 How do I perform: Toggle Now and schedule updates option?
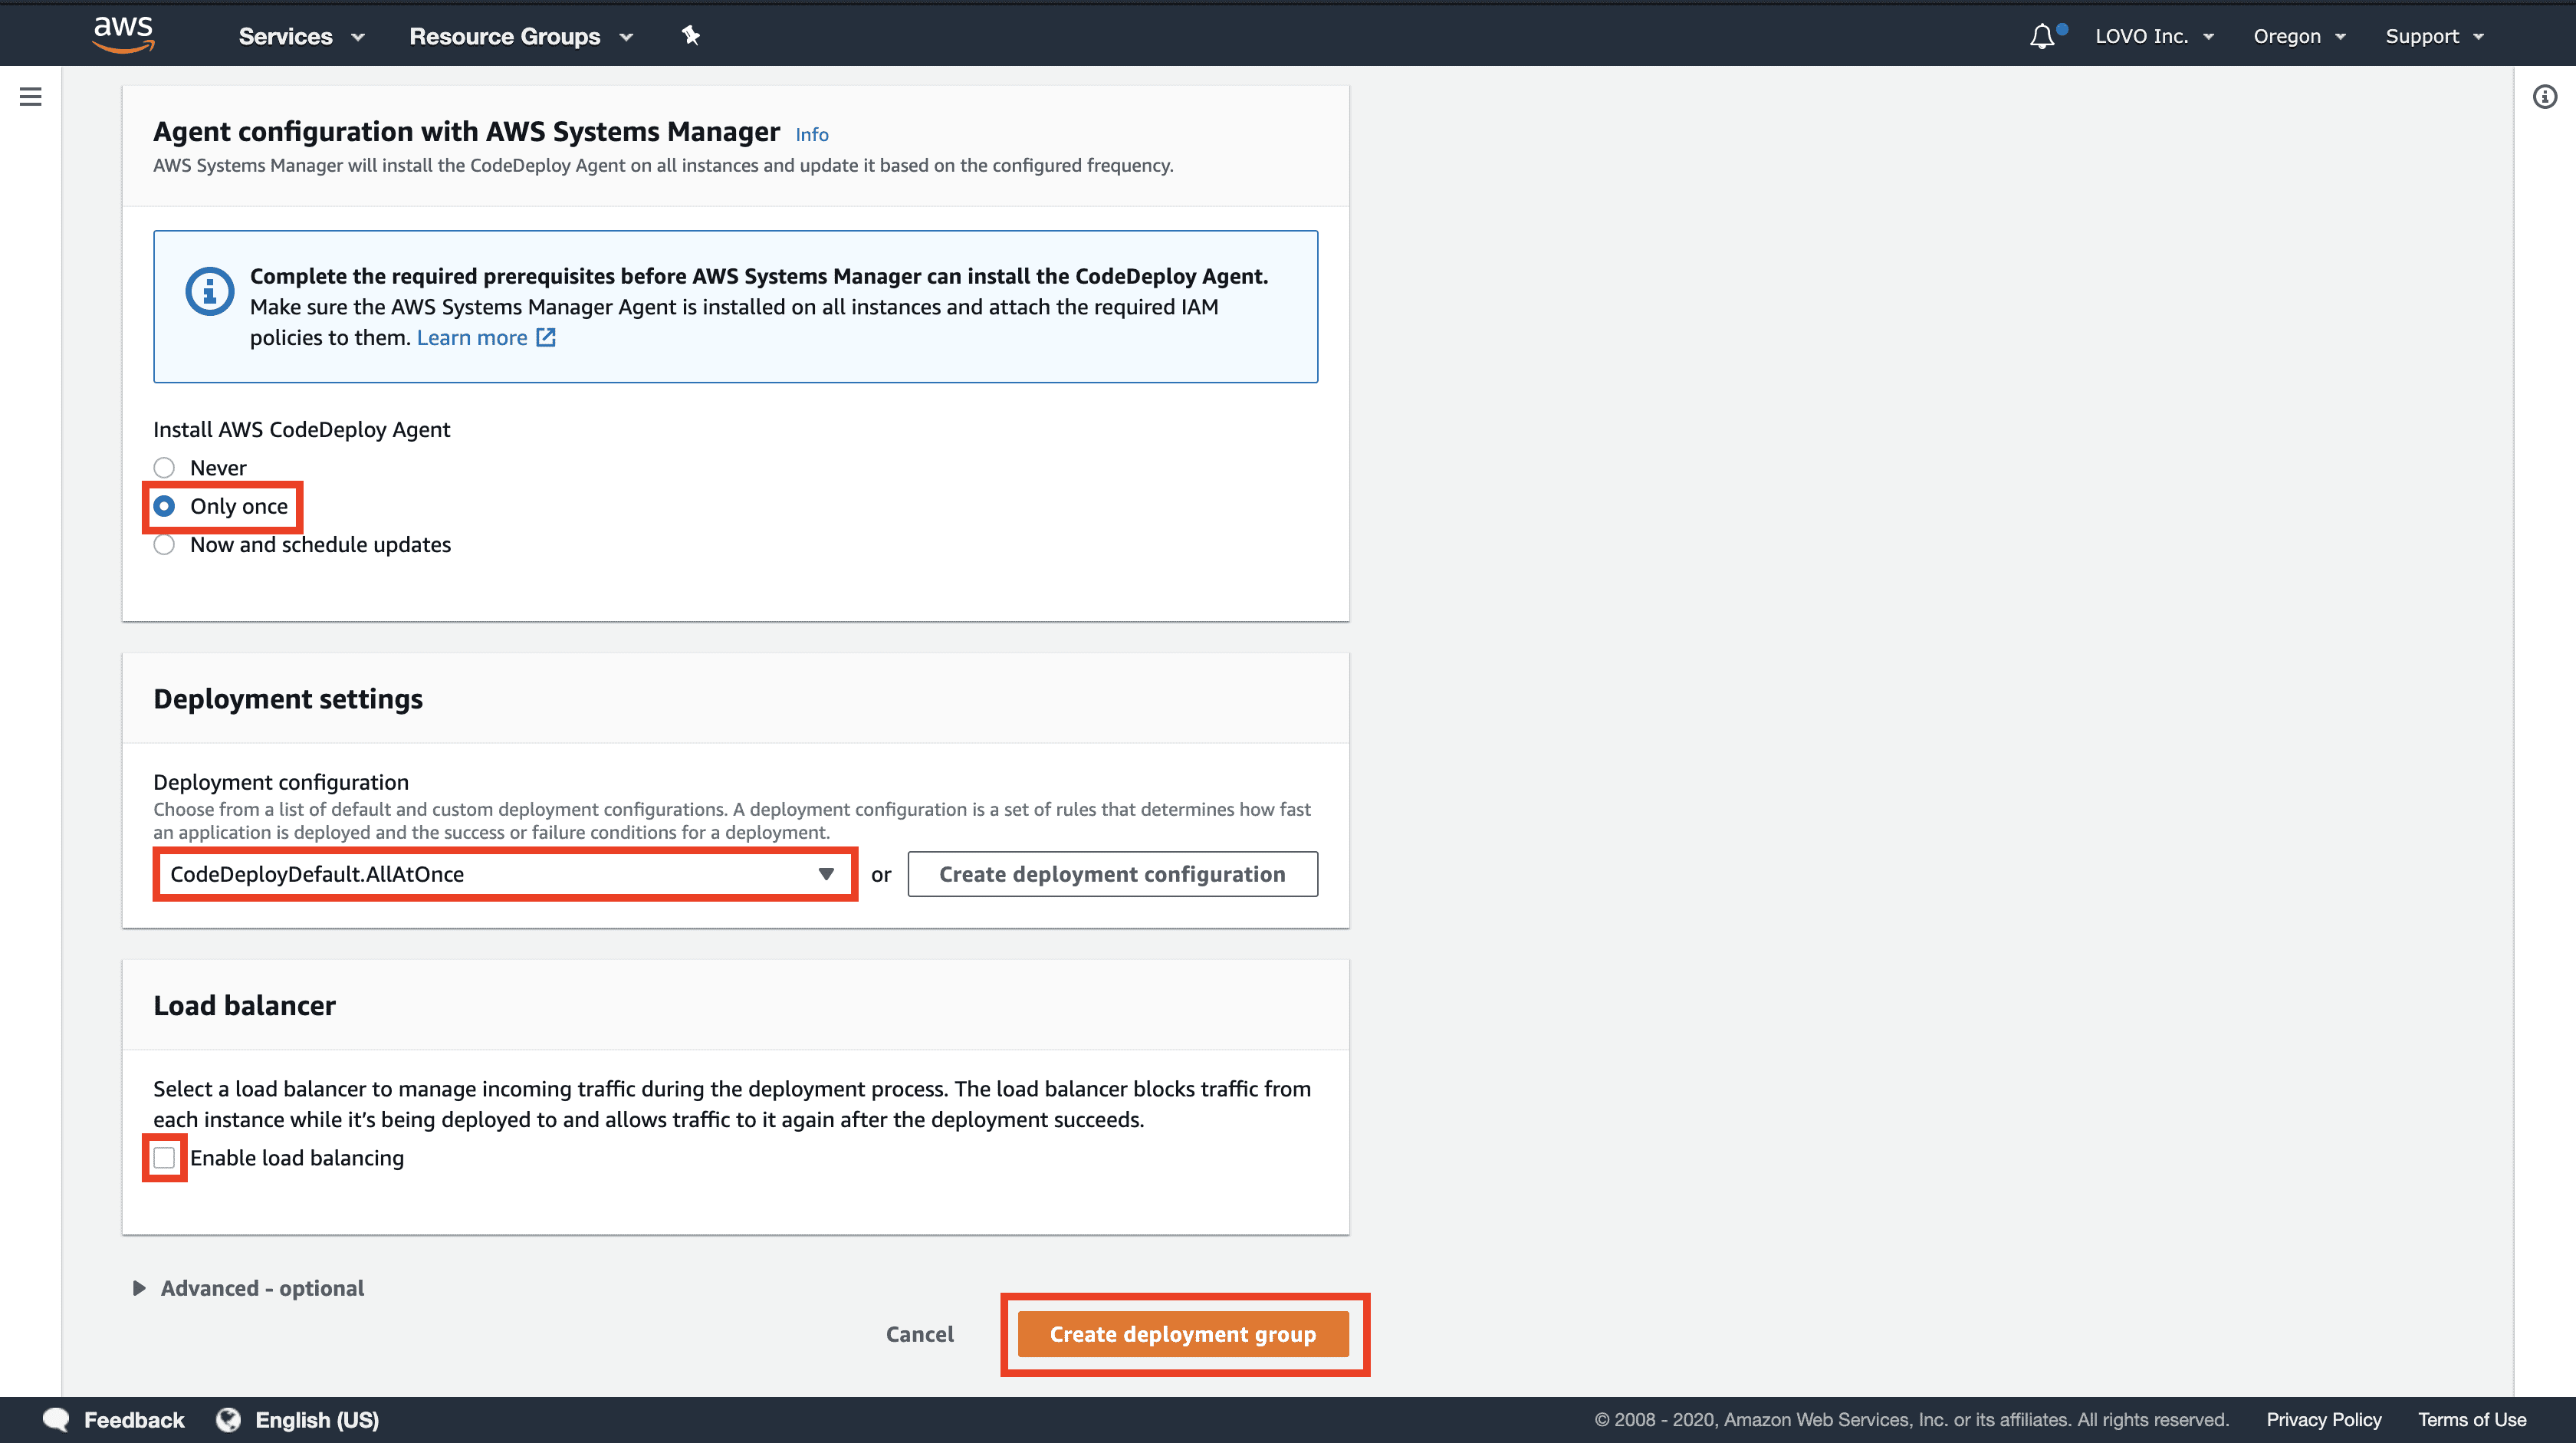[x=165, y=543]
